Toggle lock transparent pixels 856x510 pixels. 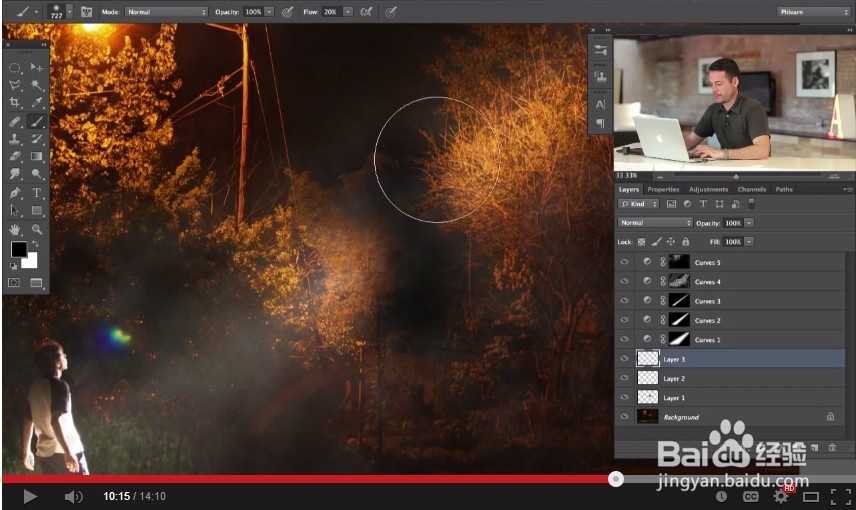(641, 241)
